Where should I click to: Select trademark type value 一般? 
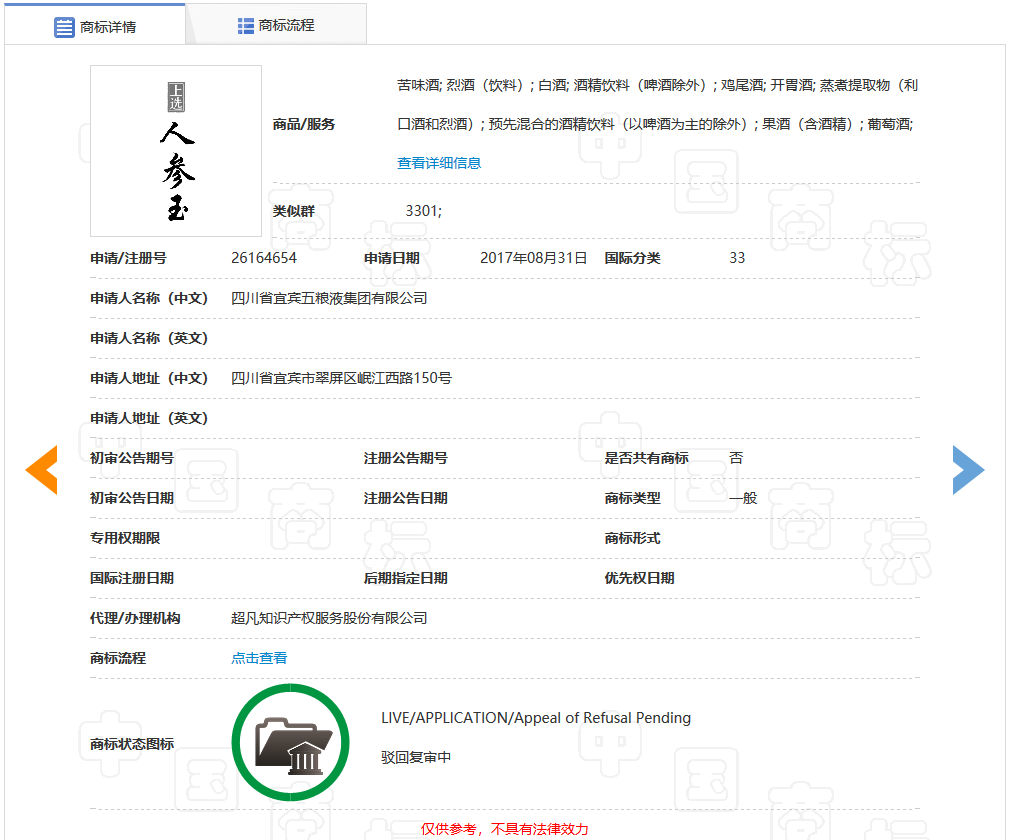[743, 498]
